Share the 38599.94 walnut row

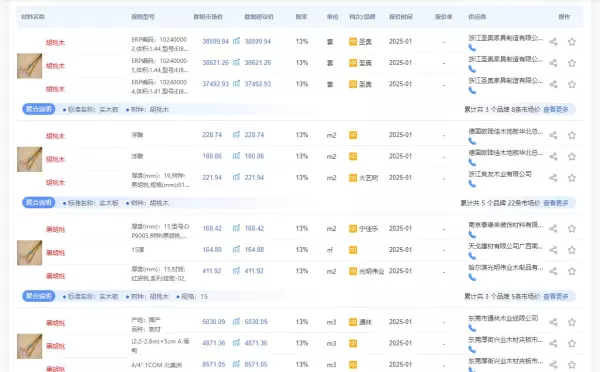[x=553, y=42]
